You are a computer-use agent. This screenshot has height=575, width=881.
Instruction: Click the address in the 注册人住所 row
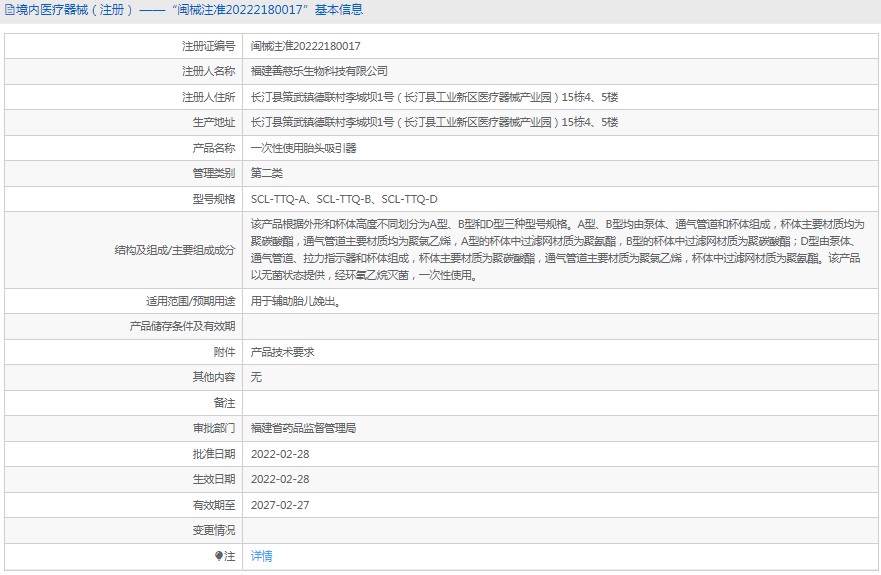point(434,97)
